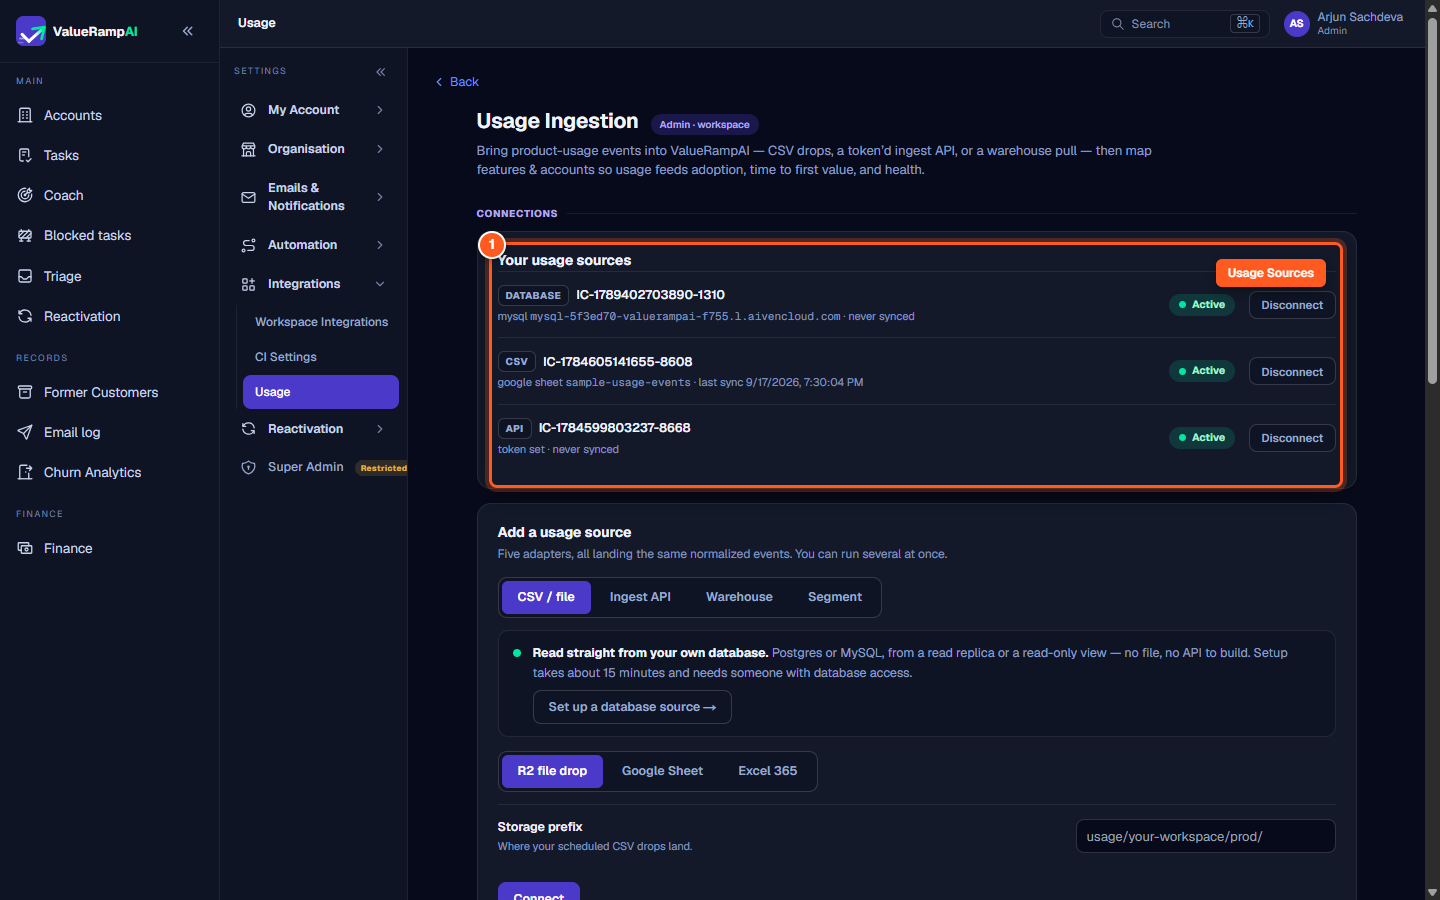1440x900 pixels.
Task: Disconnect the CSV usage source
Action: click(1292, 372)
